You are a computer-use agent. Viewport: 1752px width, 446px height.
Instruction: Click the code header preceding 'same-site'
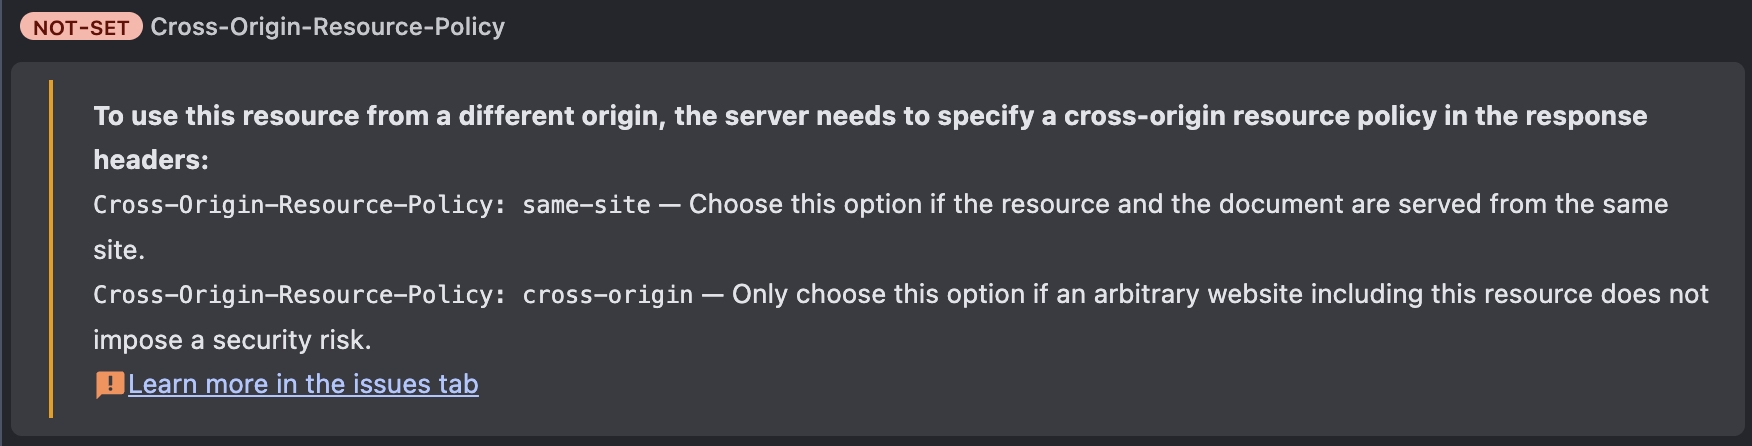[300, 205]
